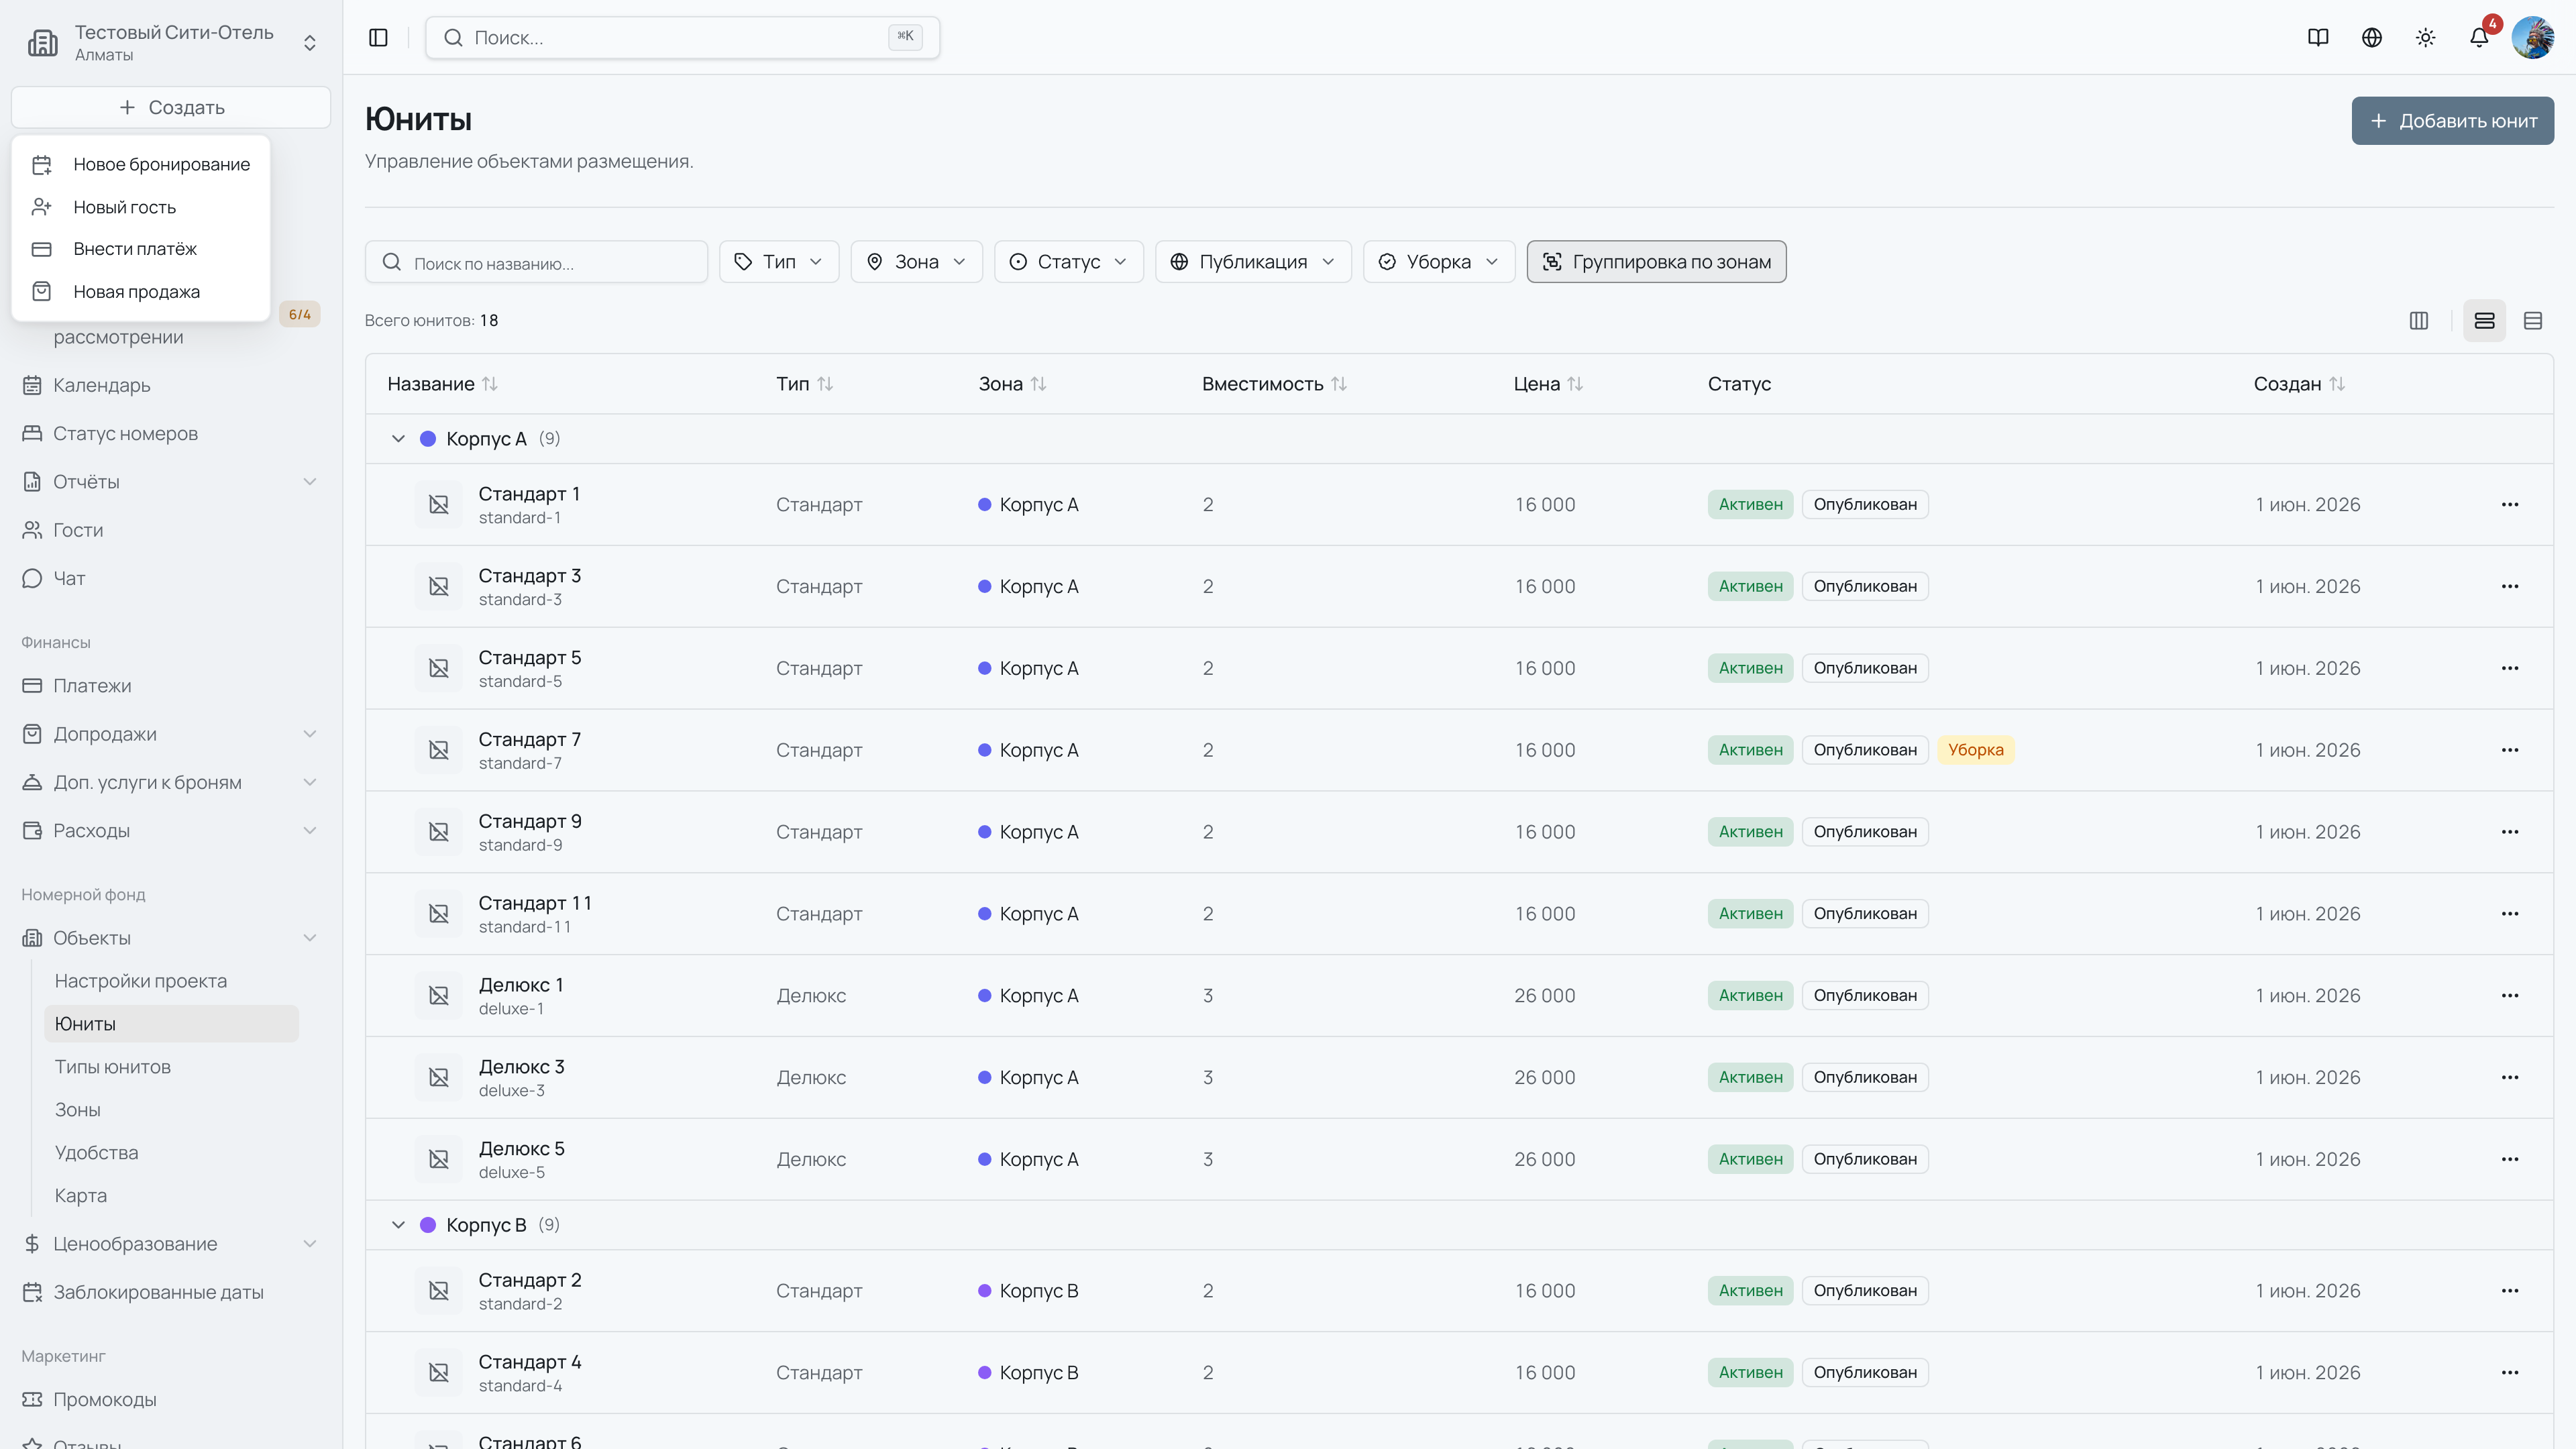Collapse the Корпус B group

pos(398,1225)
